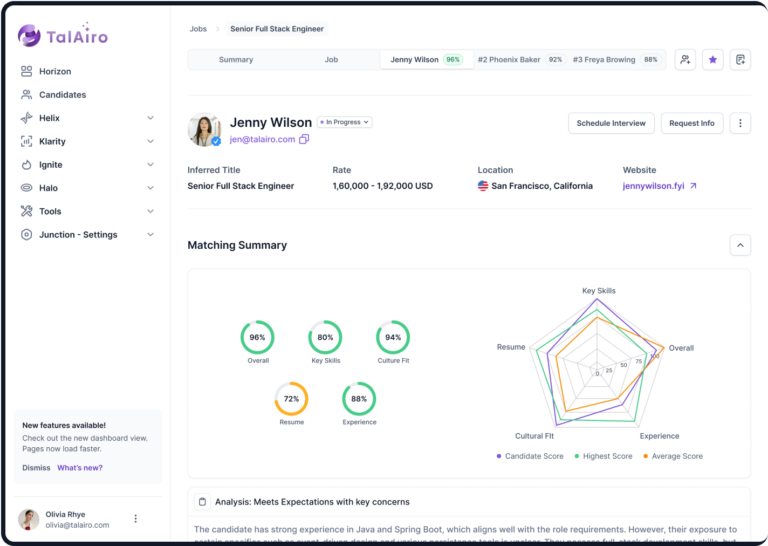Click the 94% Culture Fit score ring
The image size is (768, 546).
393,337
